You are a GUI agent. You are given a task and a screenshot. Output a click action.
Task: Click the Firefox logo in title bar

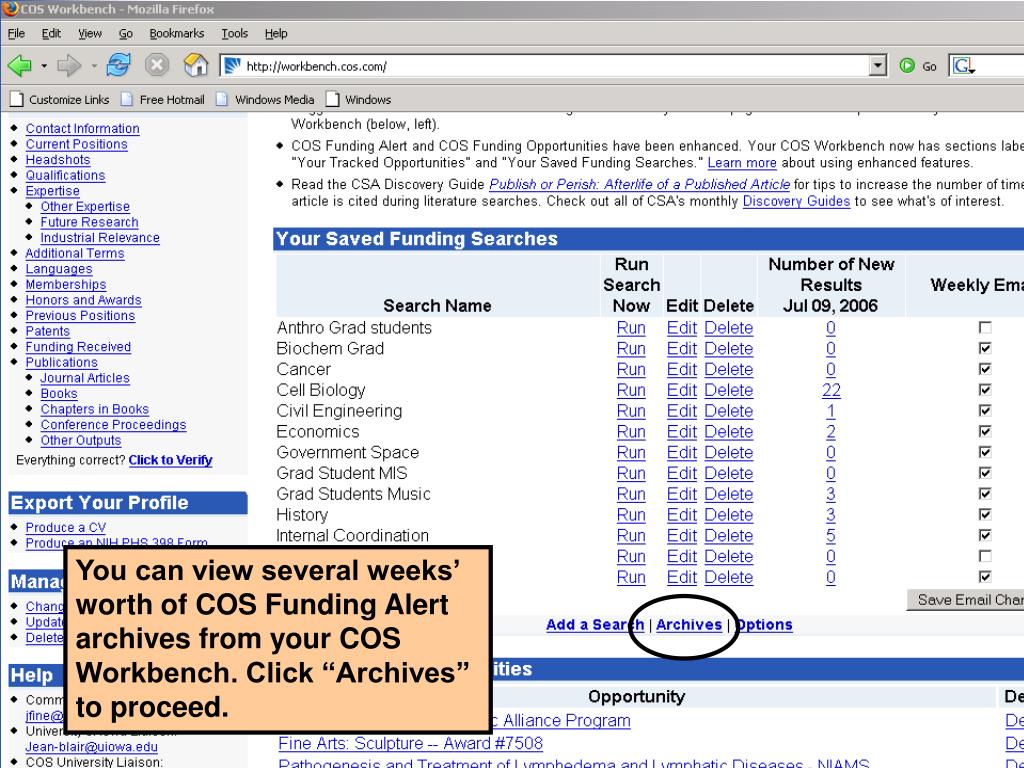[x=9, y=9]
